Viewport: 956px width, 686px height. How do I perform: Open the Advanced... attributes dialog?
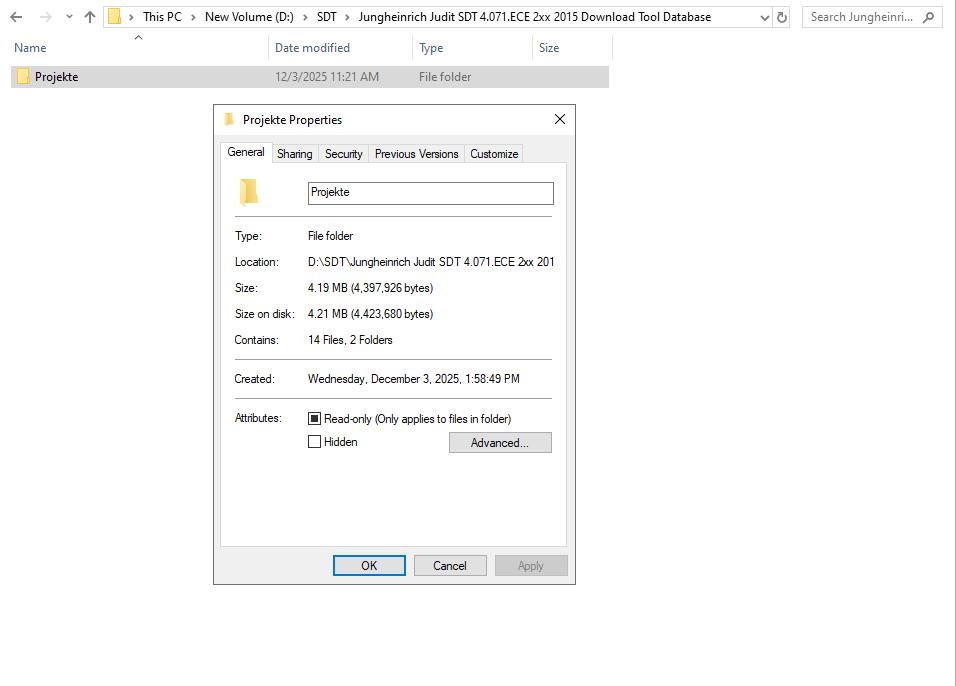pyautogui.click(x=500, y=443)
